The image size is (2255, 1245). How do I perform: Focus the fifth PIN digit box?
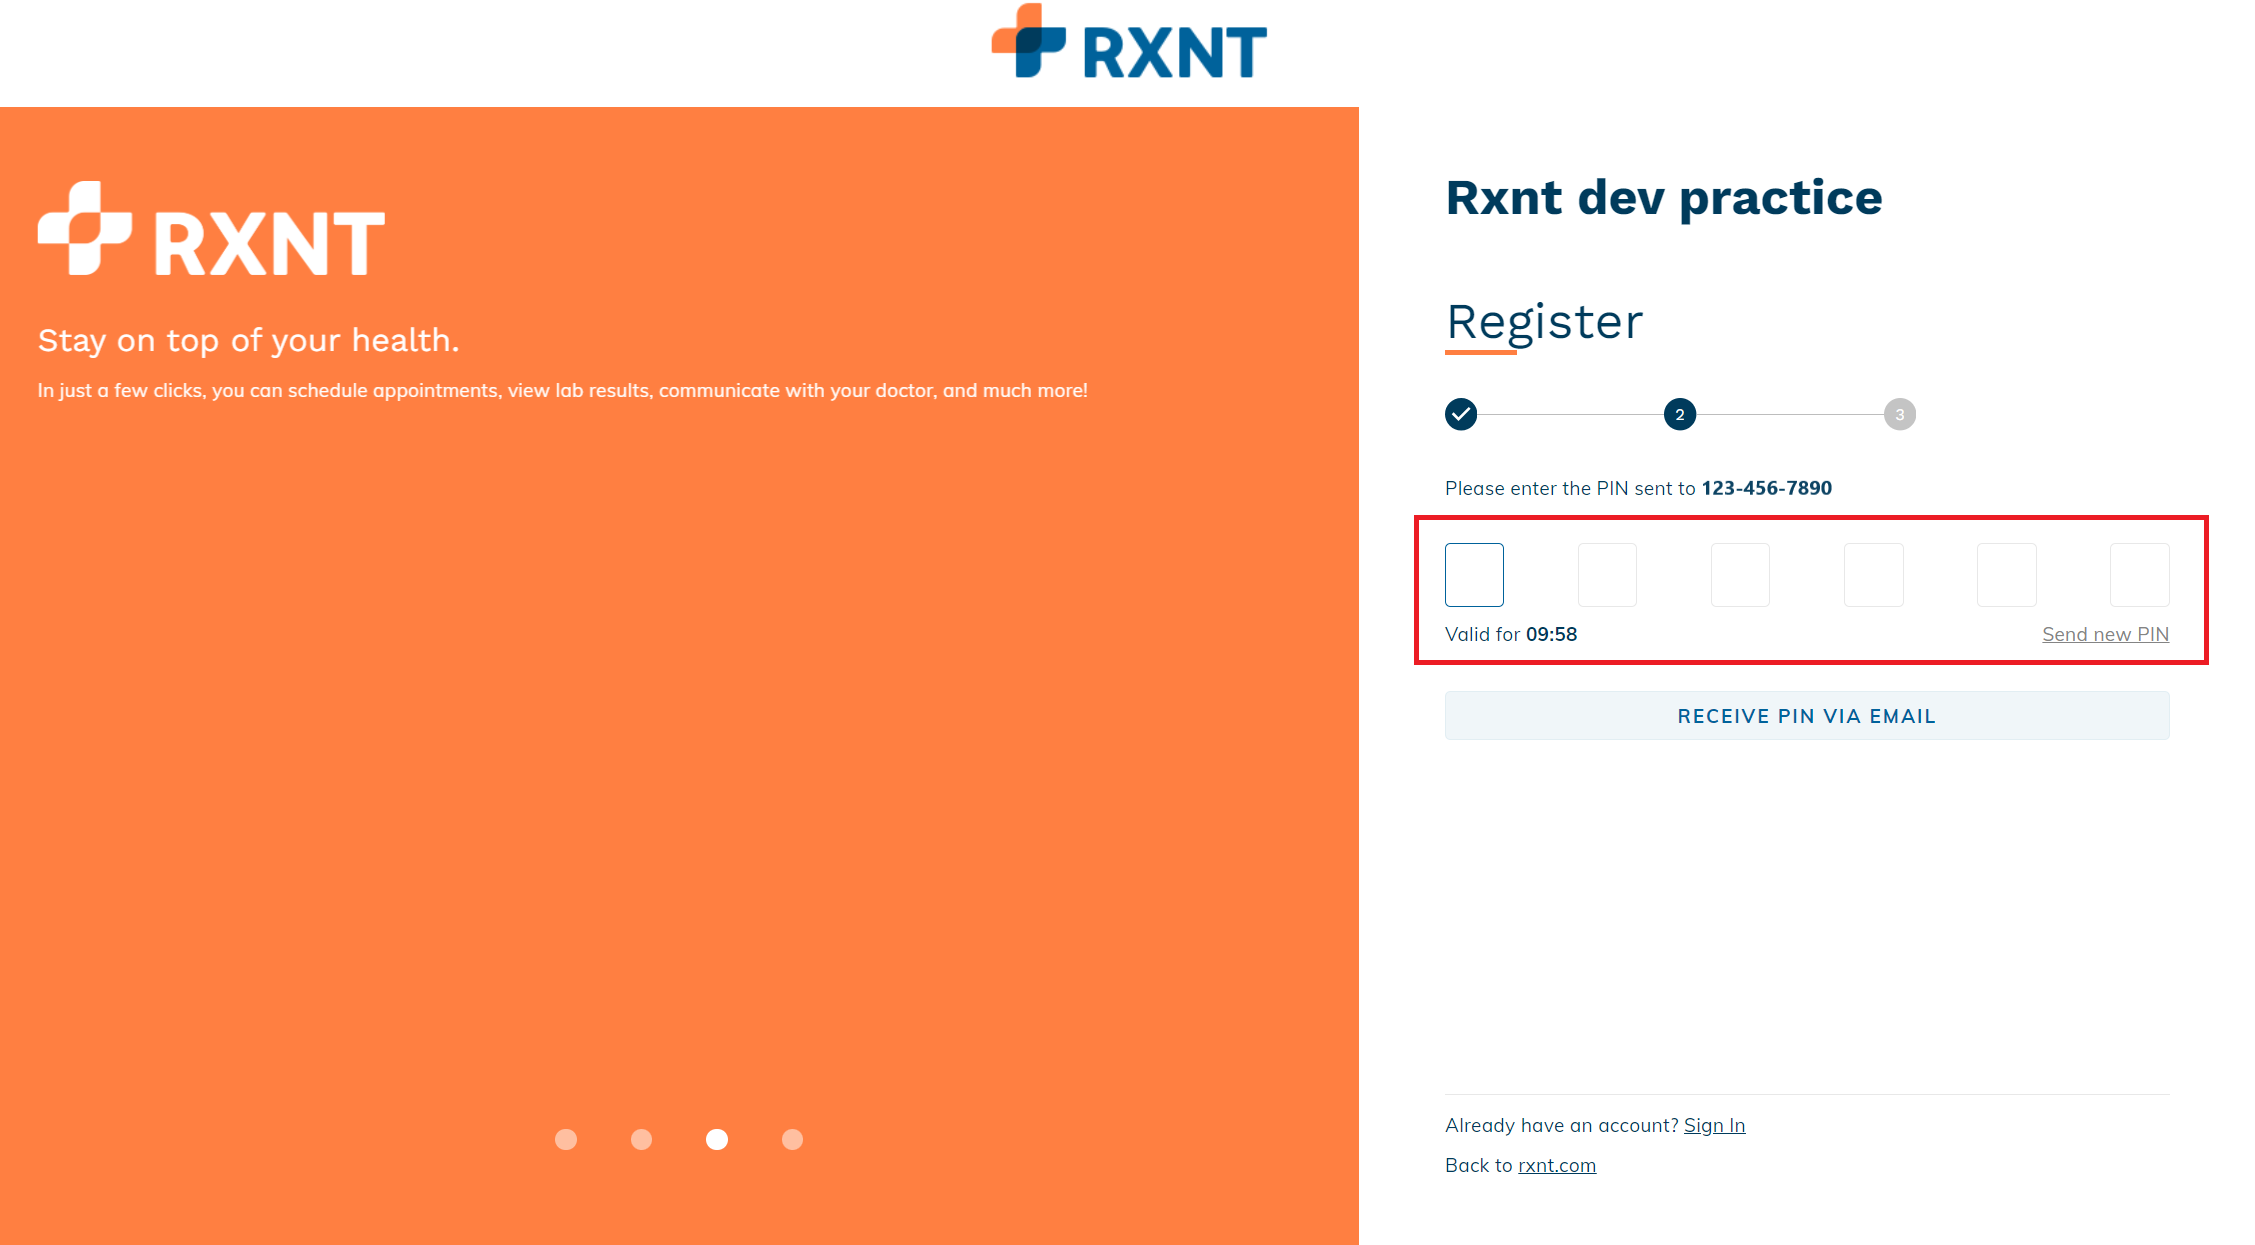tap(2007, 575)
